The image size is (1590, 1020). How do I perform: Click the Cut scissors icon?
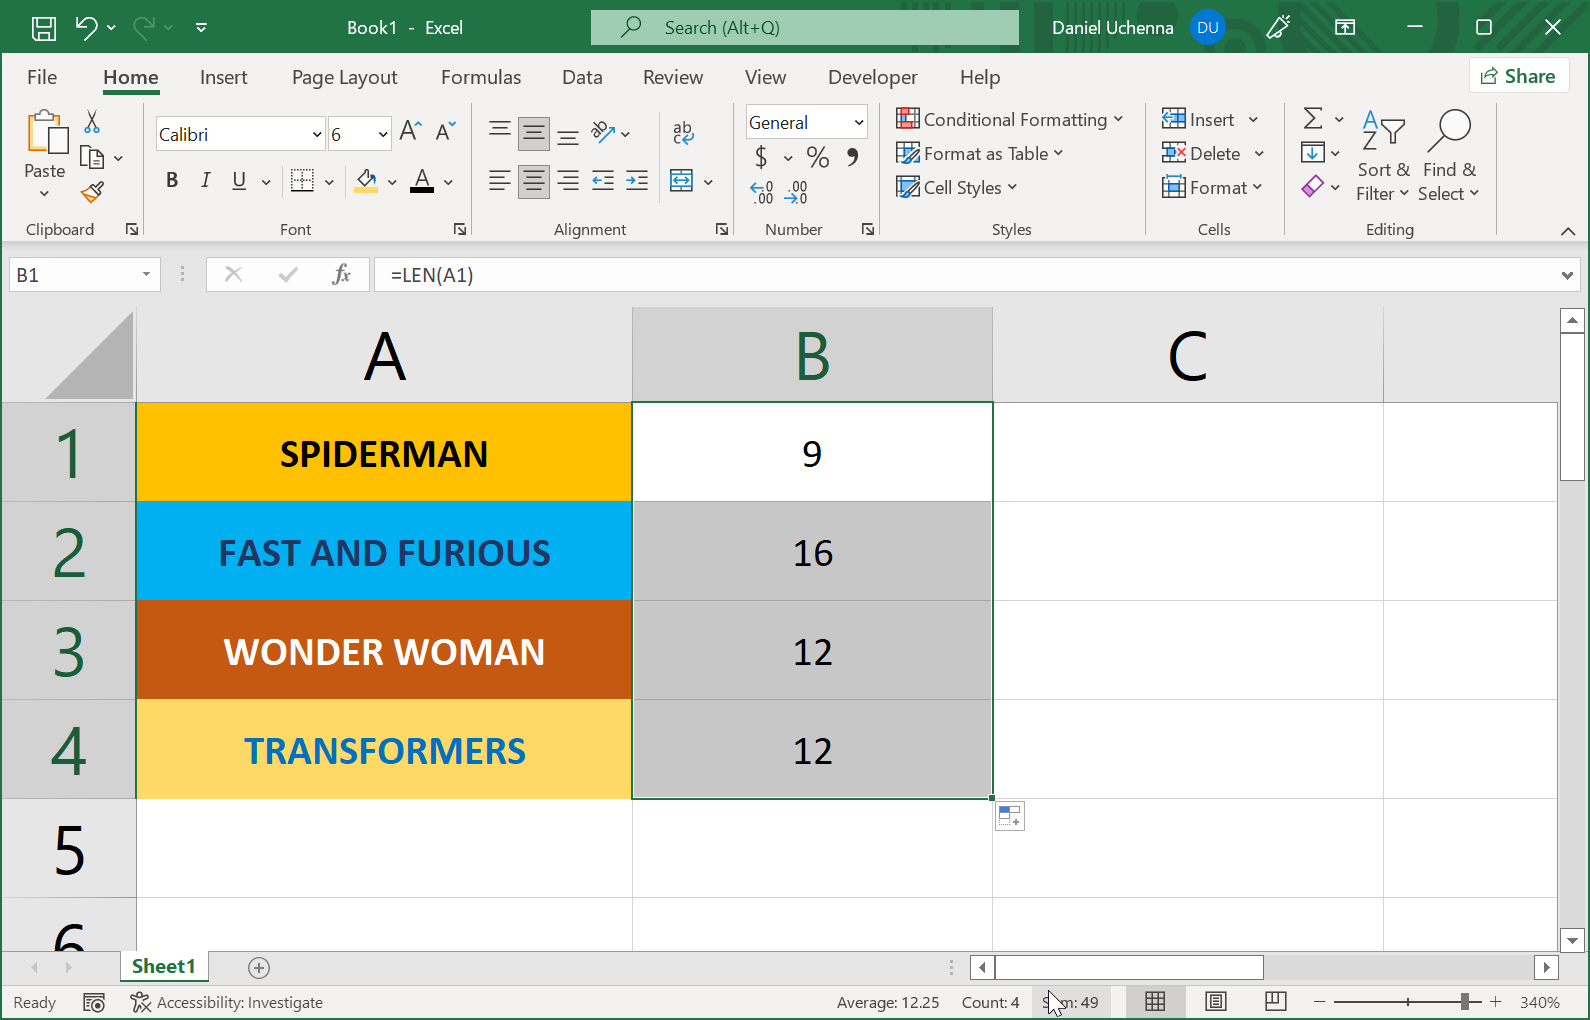pos(92,122)
